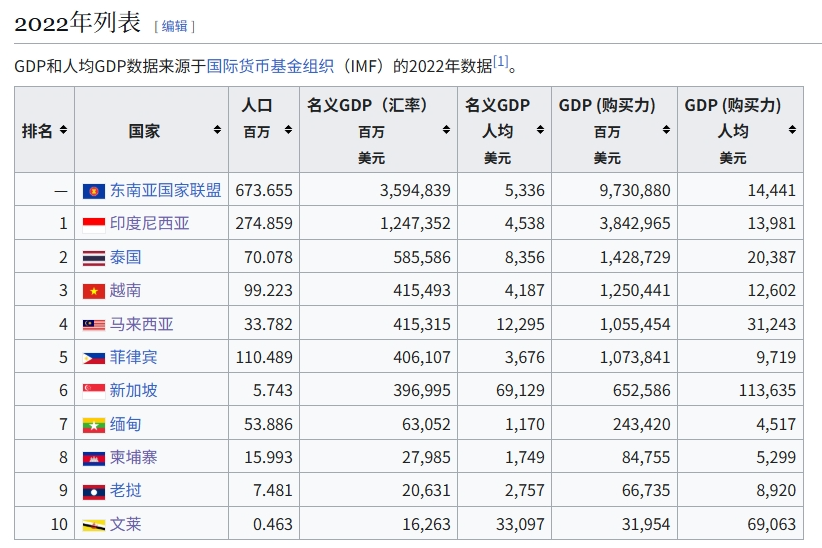822x548 pixels.
Task: Sort by GDP (购买力) 人均 column
Action: [x=792, y=131]
